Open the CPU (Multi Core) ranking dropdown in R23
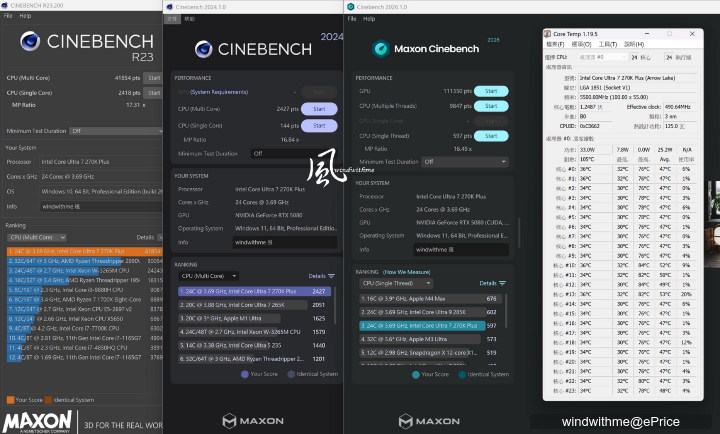 [x=37, y=237]
